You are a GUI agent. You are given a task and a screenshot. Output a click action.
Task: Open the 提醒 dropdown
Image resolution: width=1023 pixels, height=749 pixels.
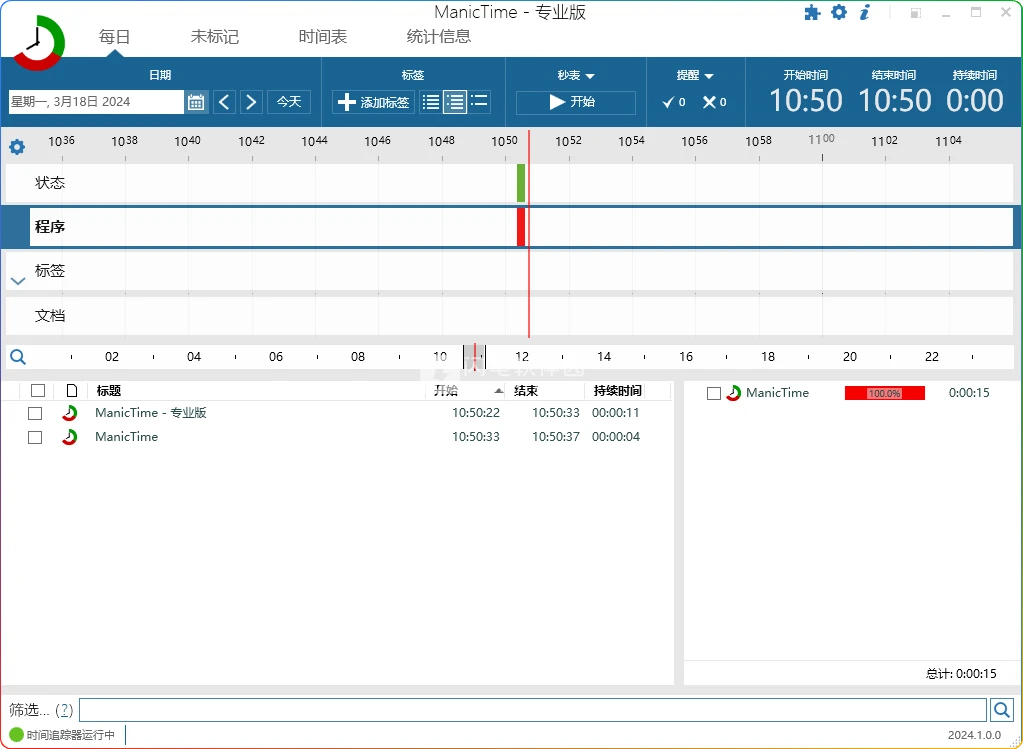pyautogui.click(x=695, y=76)
